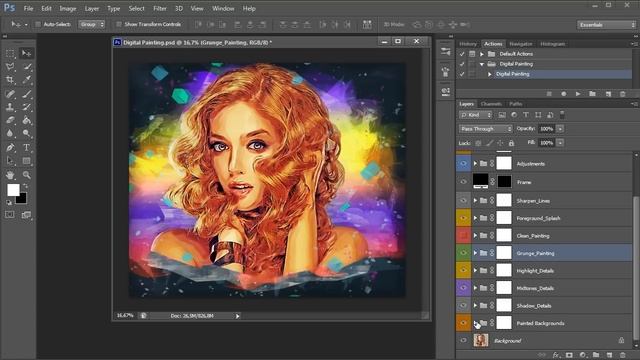The image size is (640, 360).
Task: Select the Move tool in toolbox
Action: tap(26, 53)
